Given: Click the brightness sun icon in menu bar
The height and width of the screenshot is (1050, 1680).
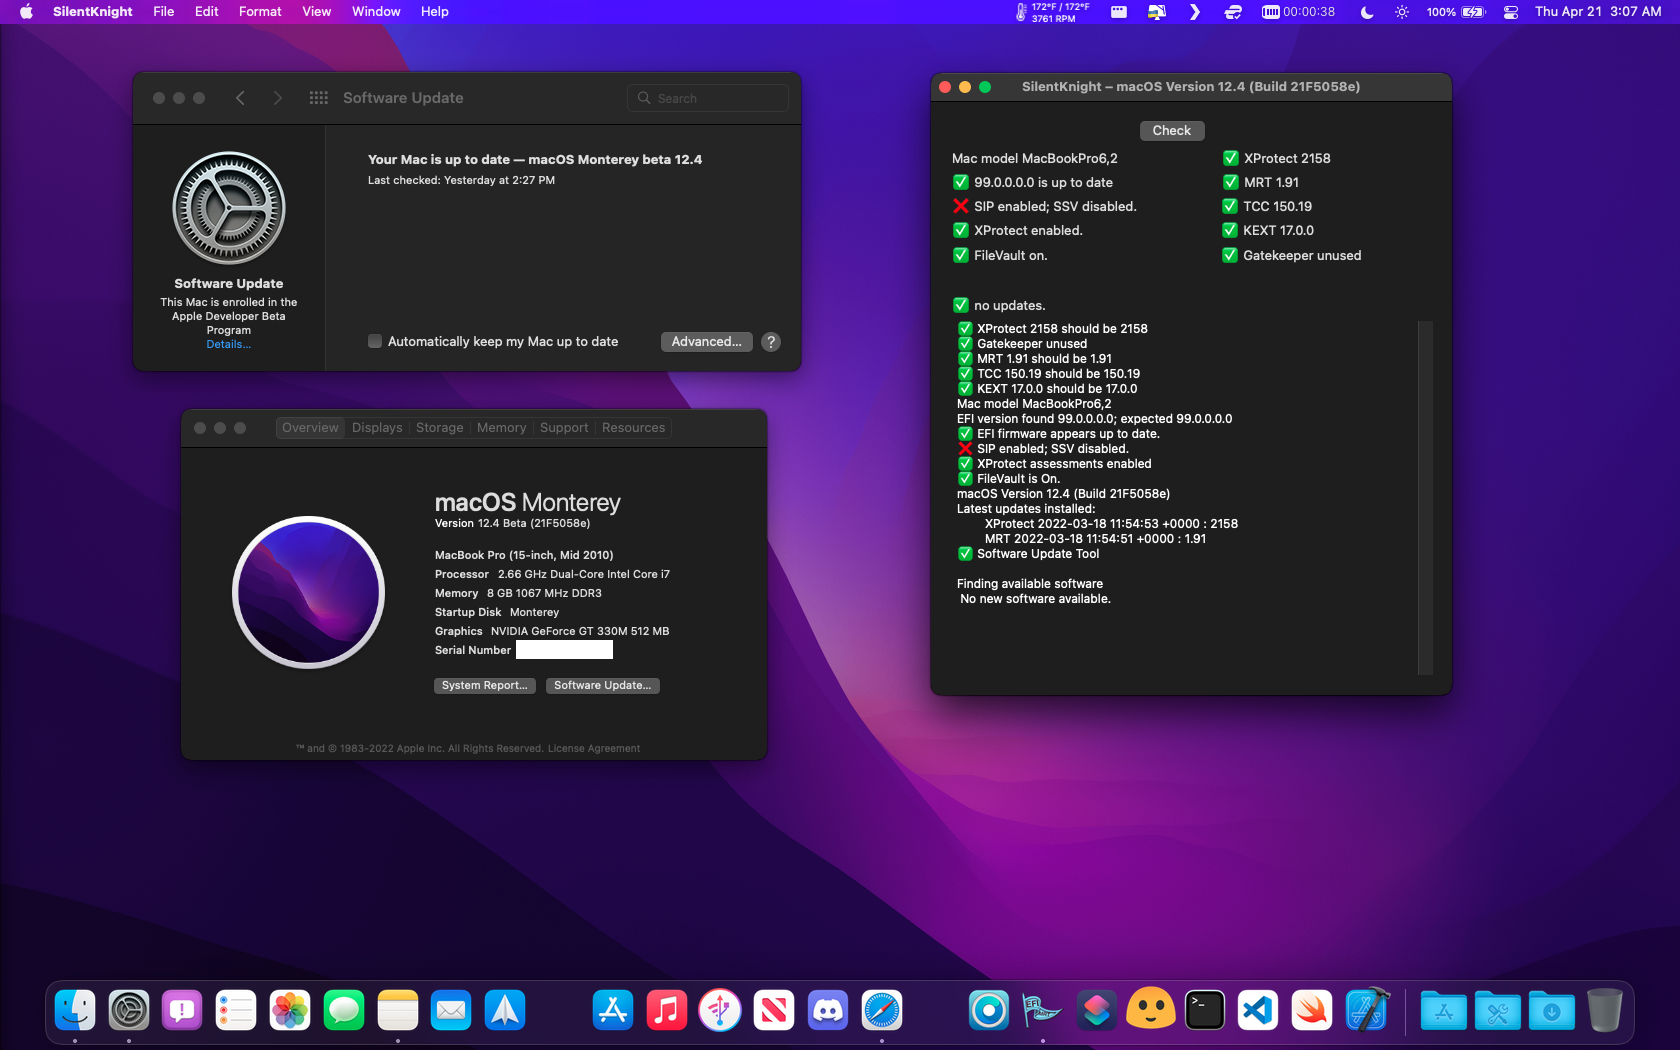Looking at the screenshot, I should (1402, 12).
